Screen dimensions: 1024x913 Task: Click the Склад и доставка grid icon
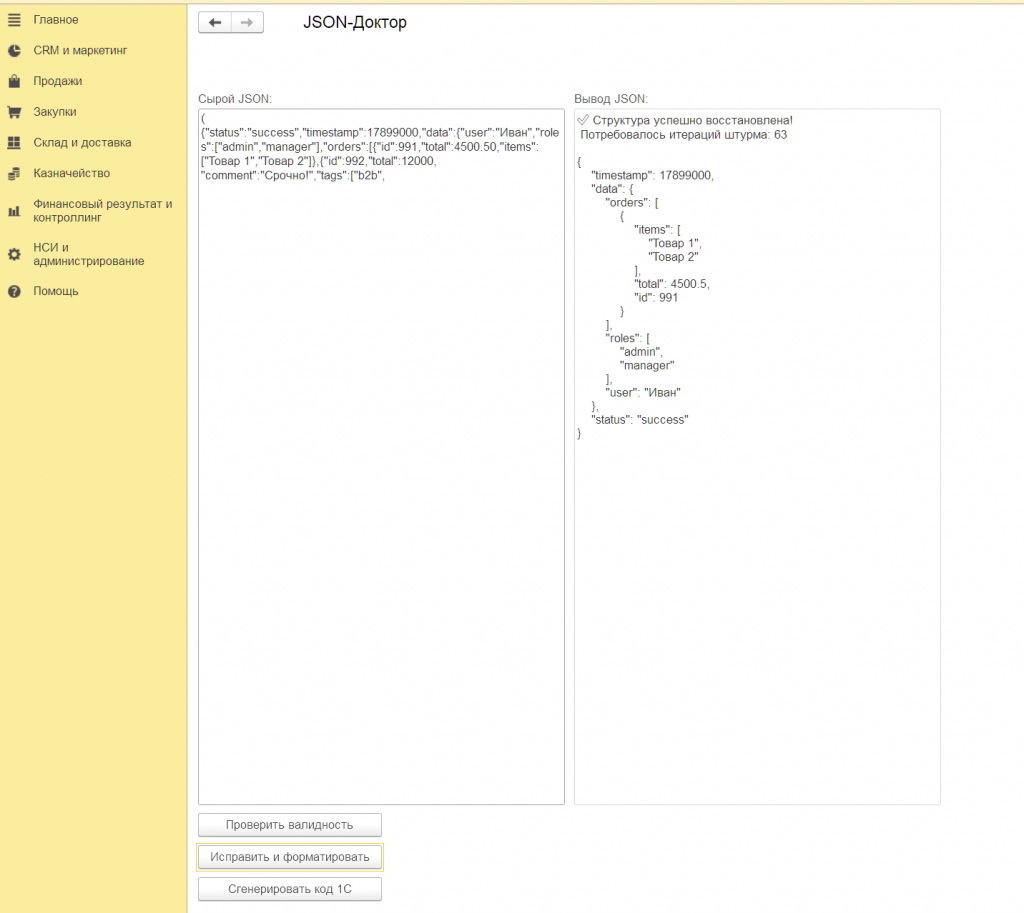click(14, 142)
